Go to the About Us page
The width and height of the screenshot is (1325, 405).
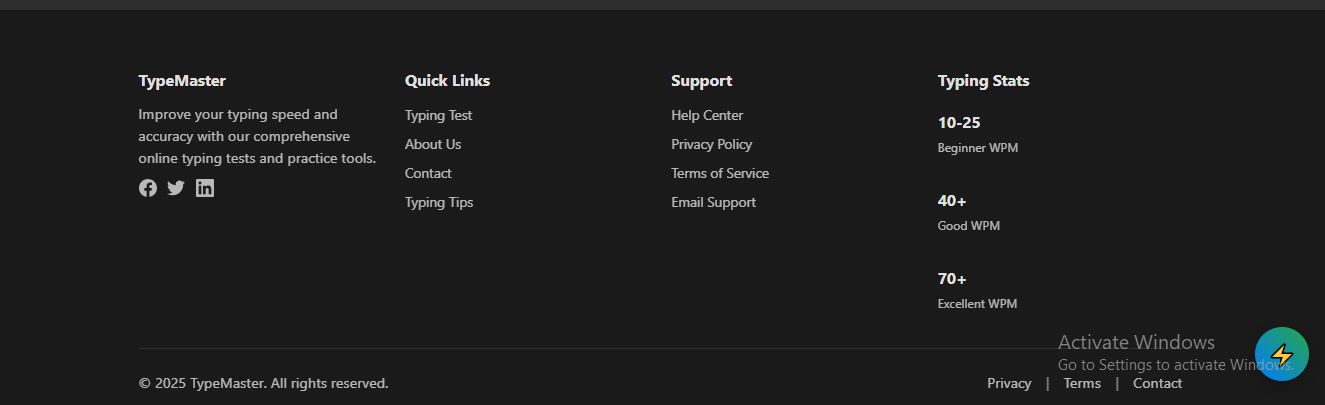click(433, 144)
